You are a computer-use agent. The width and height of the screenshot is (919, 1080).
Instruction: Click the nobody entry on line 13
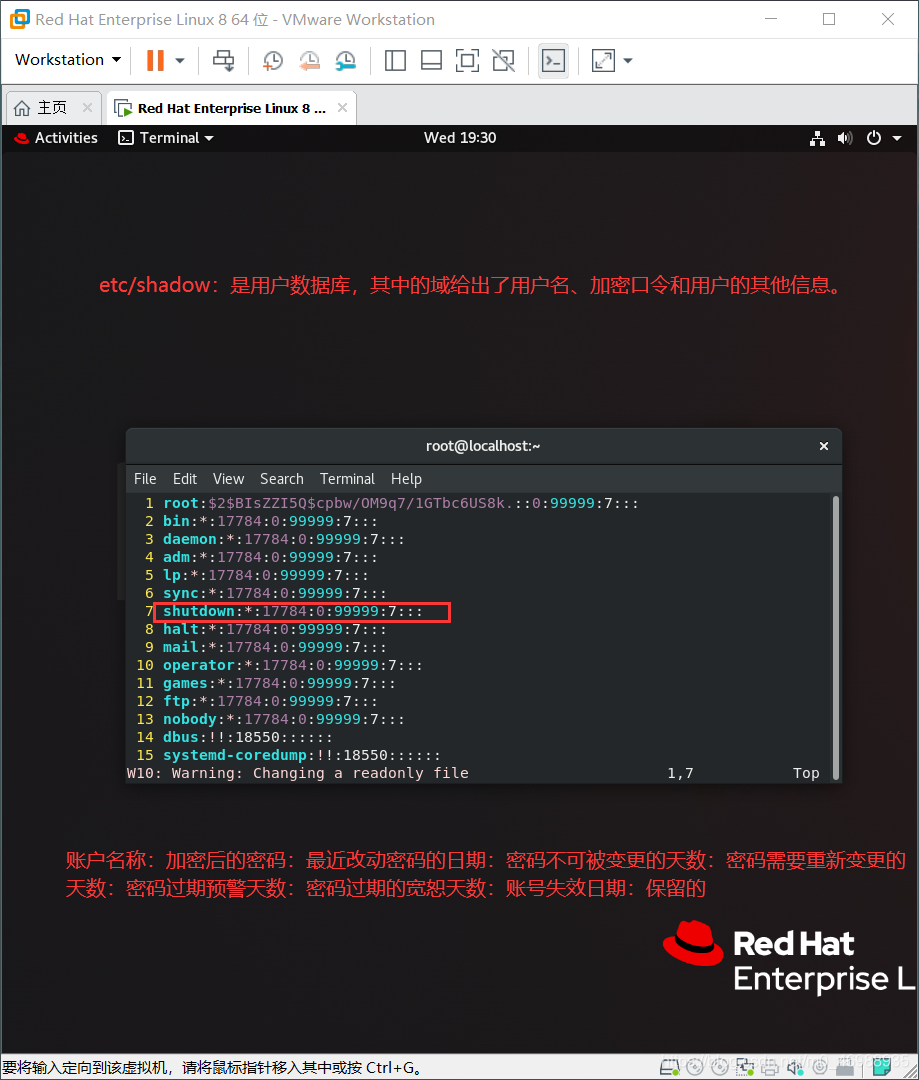284,719
